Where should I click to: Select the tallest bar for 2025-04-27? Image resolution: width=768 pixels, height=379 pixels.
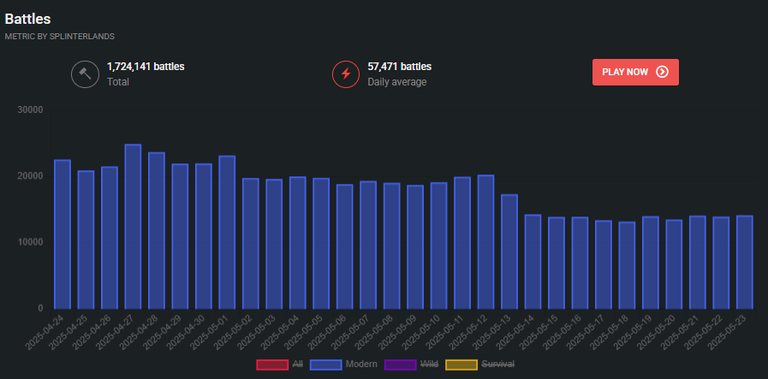click(133, 227)
